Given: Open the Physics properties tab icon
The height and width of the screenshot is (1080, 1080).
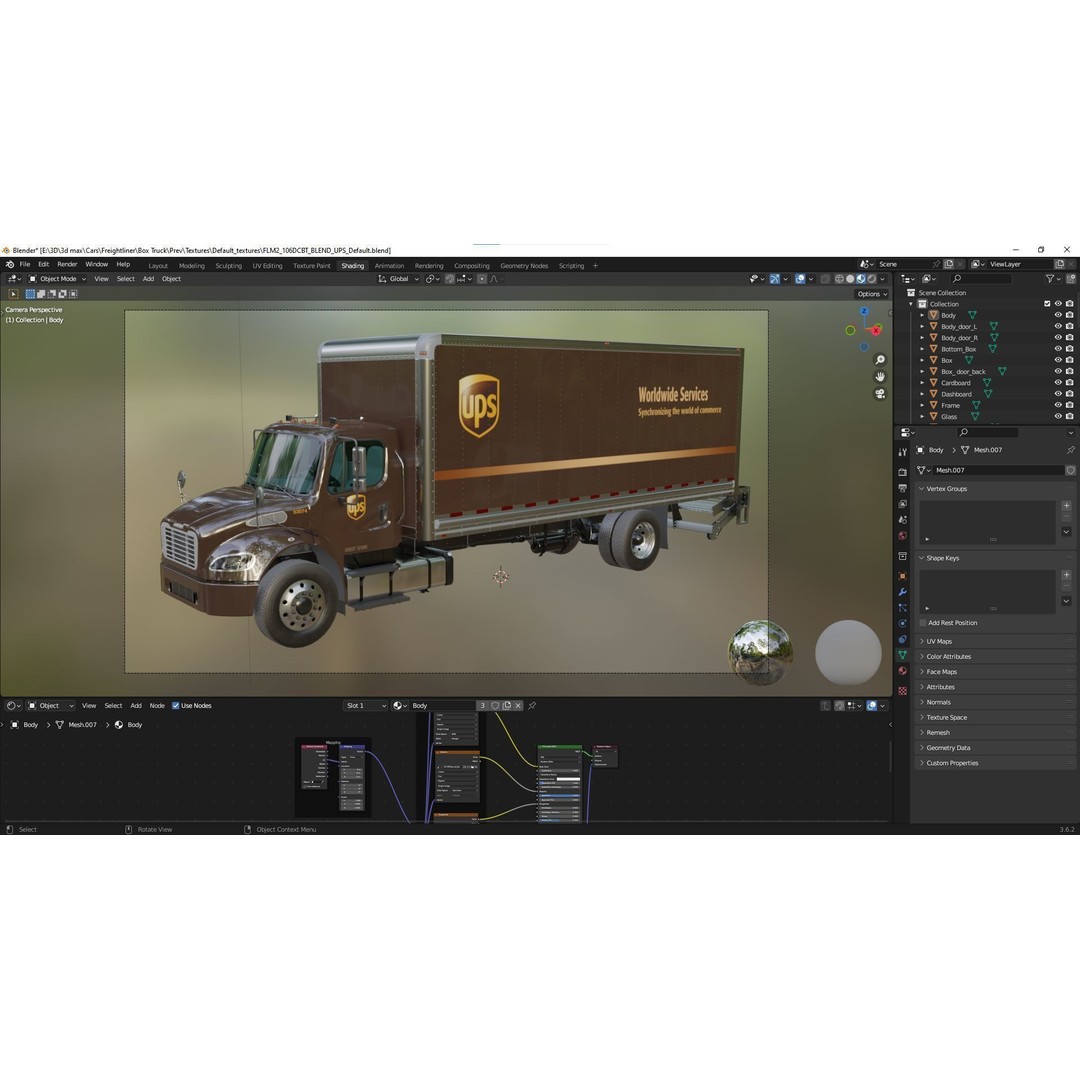Looking at the screenshot, I should pyautogui.click(x=902, y=623).
